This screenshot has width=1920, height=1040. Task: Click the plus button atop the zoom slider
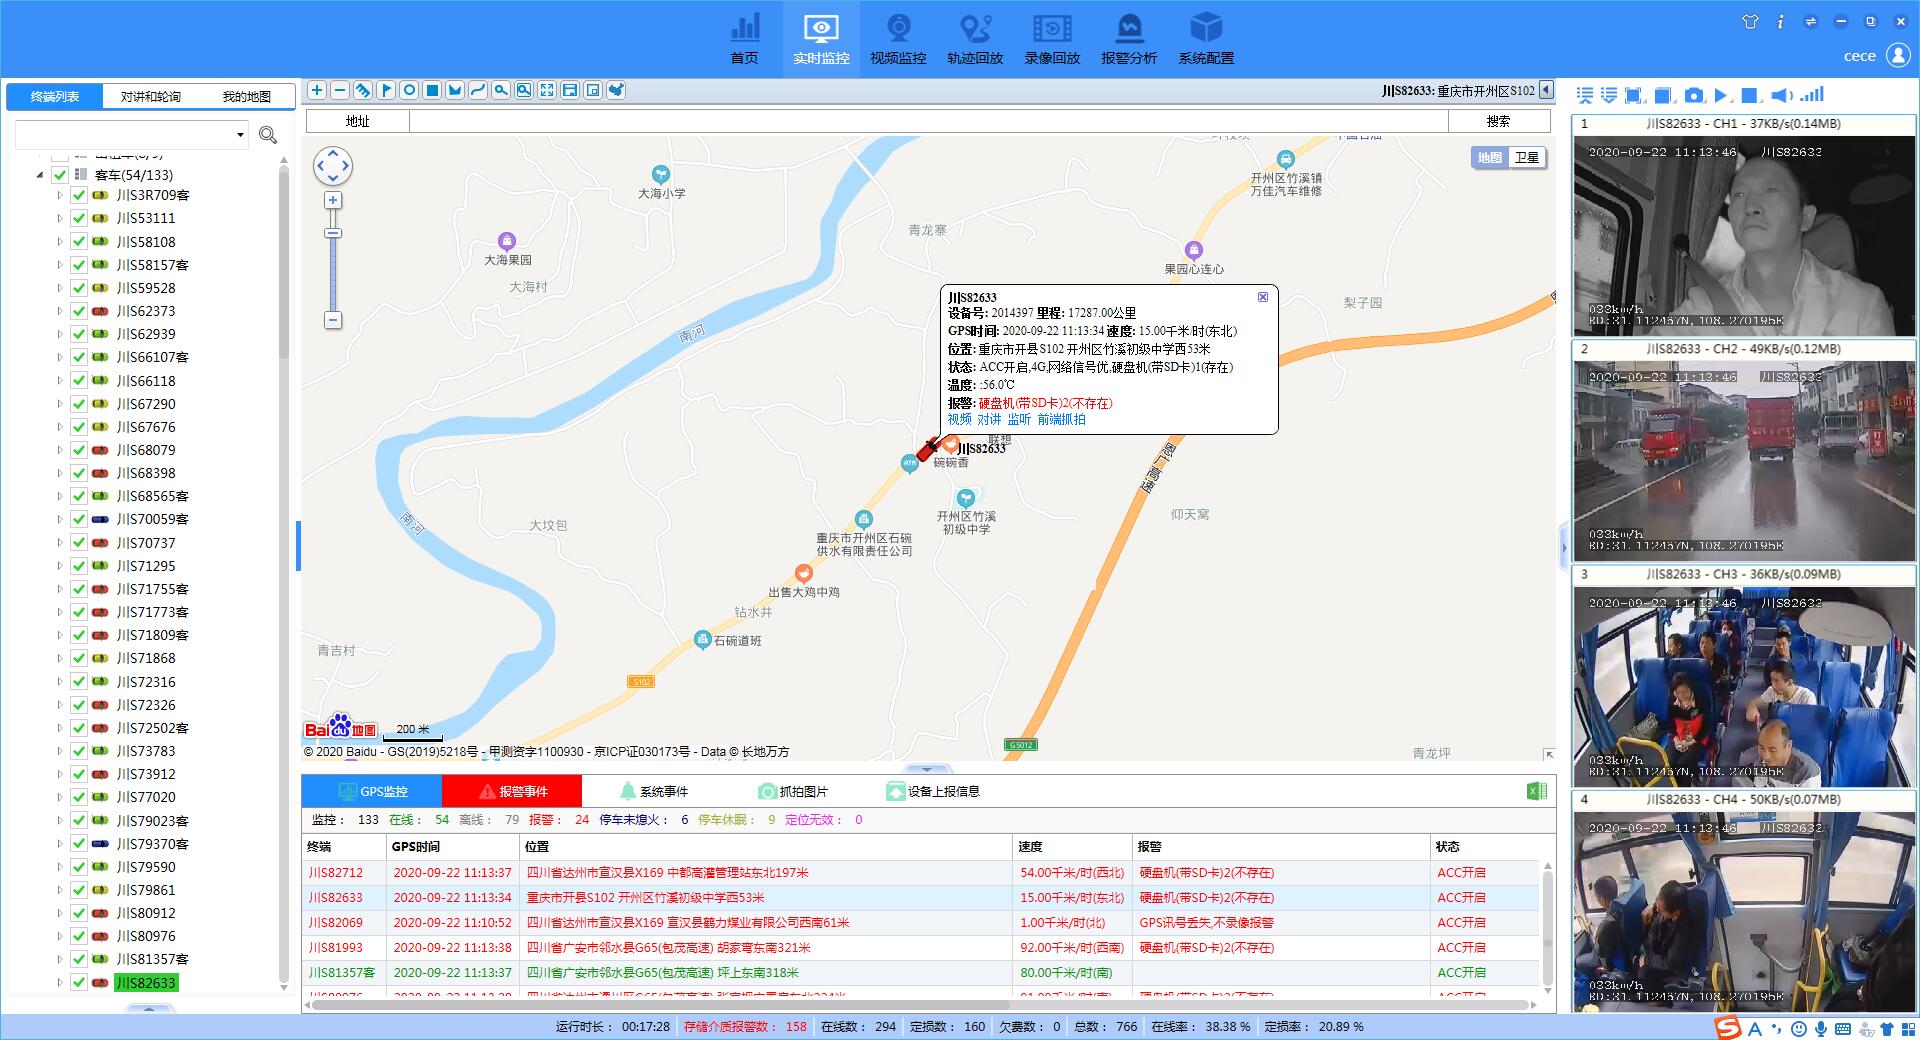[333, 200]
